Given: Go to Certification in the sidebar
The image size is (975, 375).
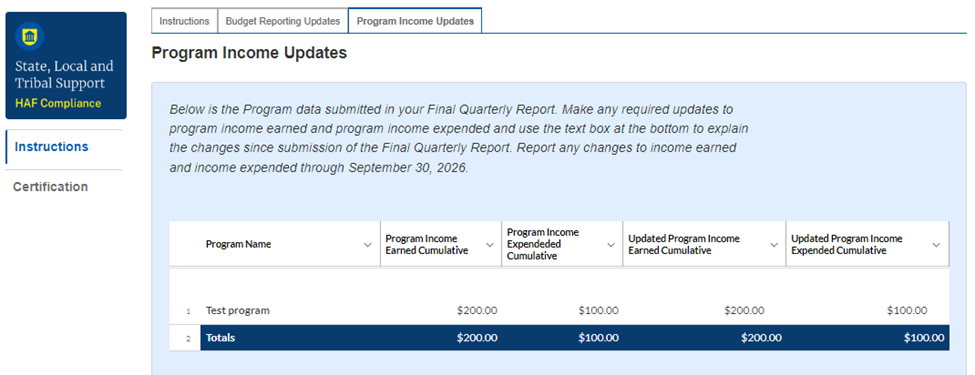Looking at the screenshot, I should click(x=50, y=187).
